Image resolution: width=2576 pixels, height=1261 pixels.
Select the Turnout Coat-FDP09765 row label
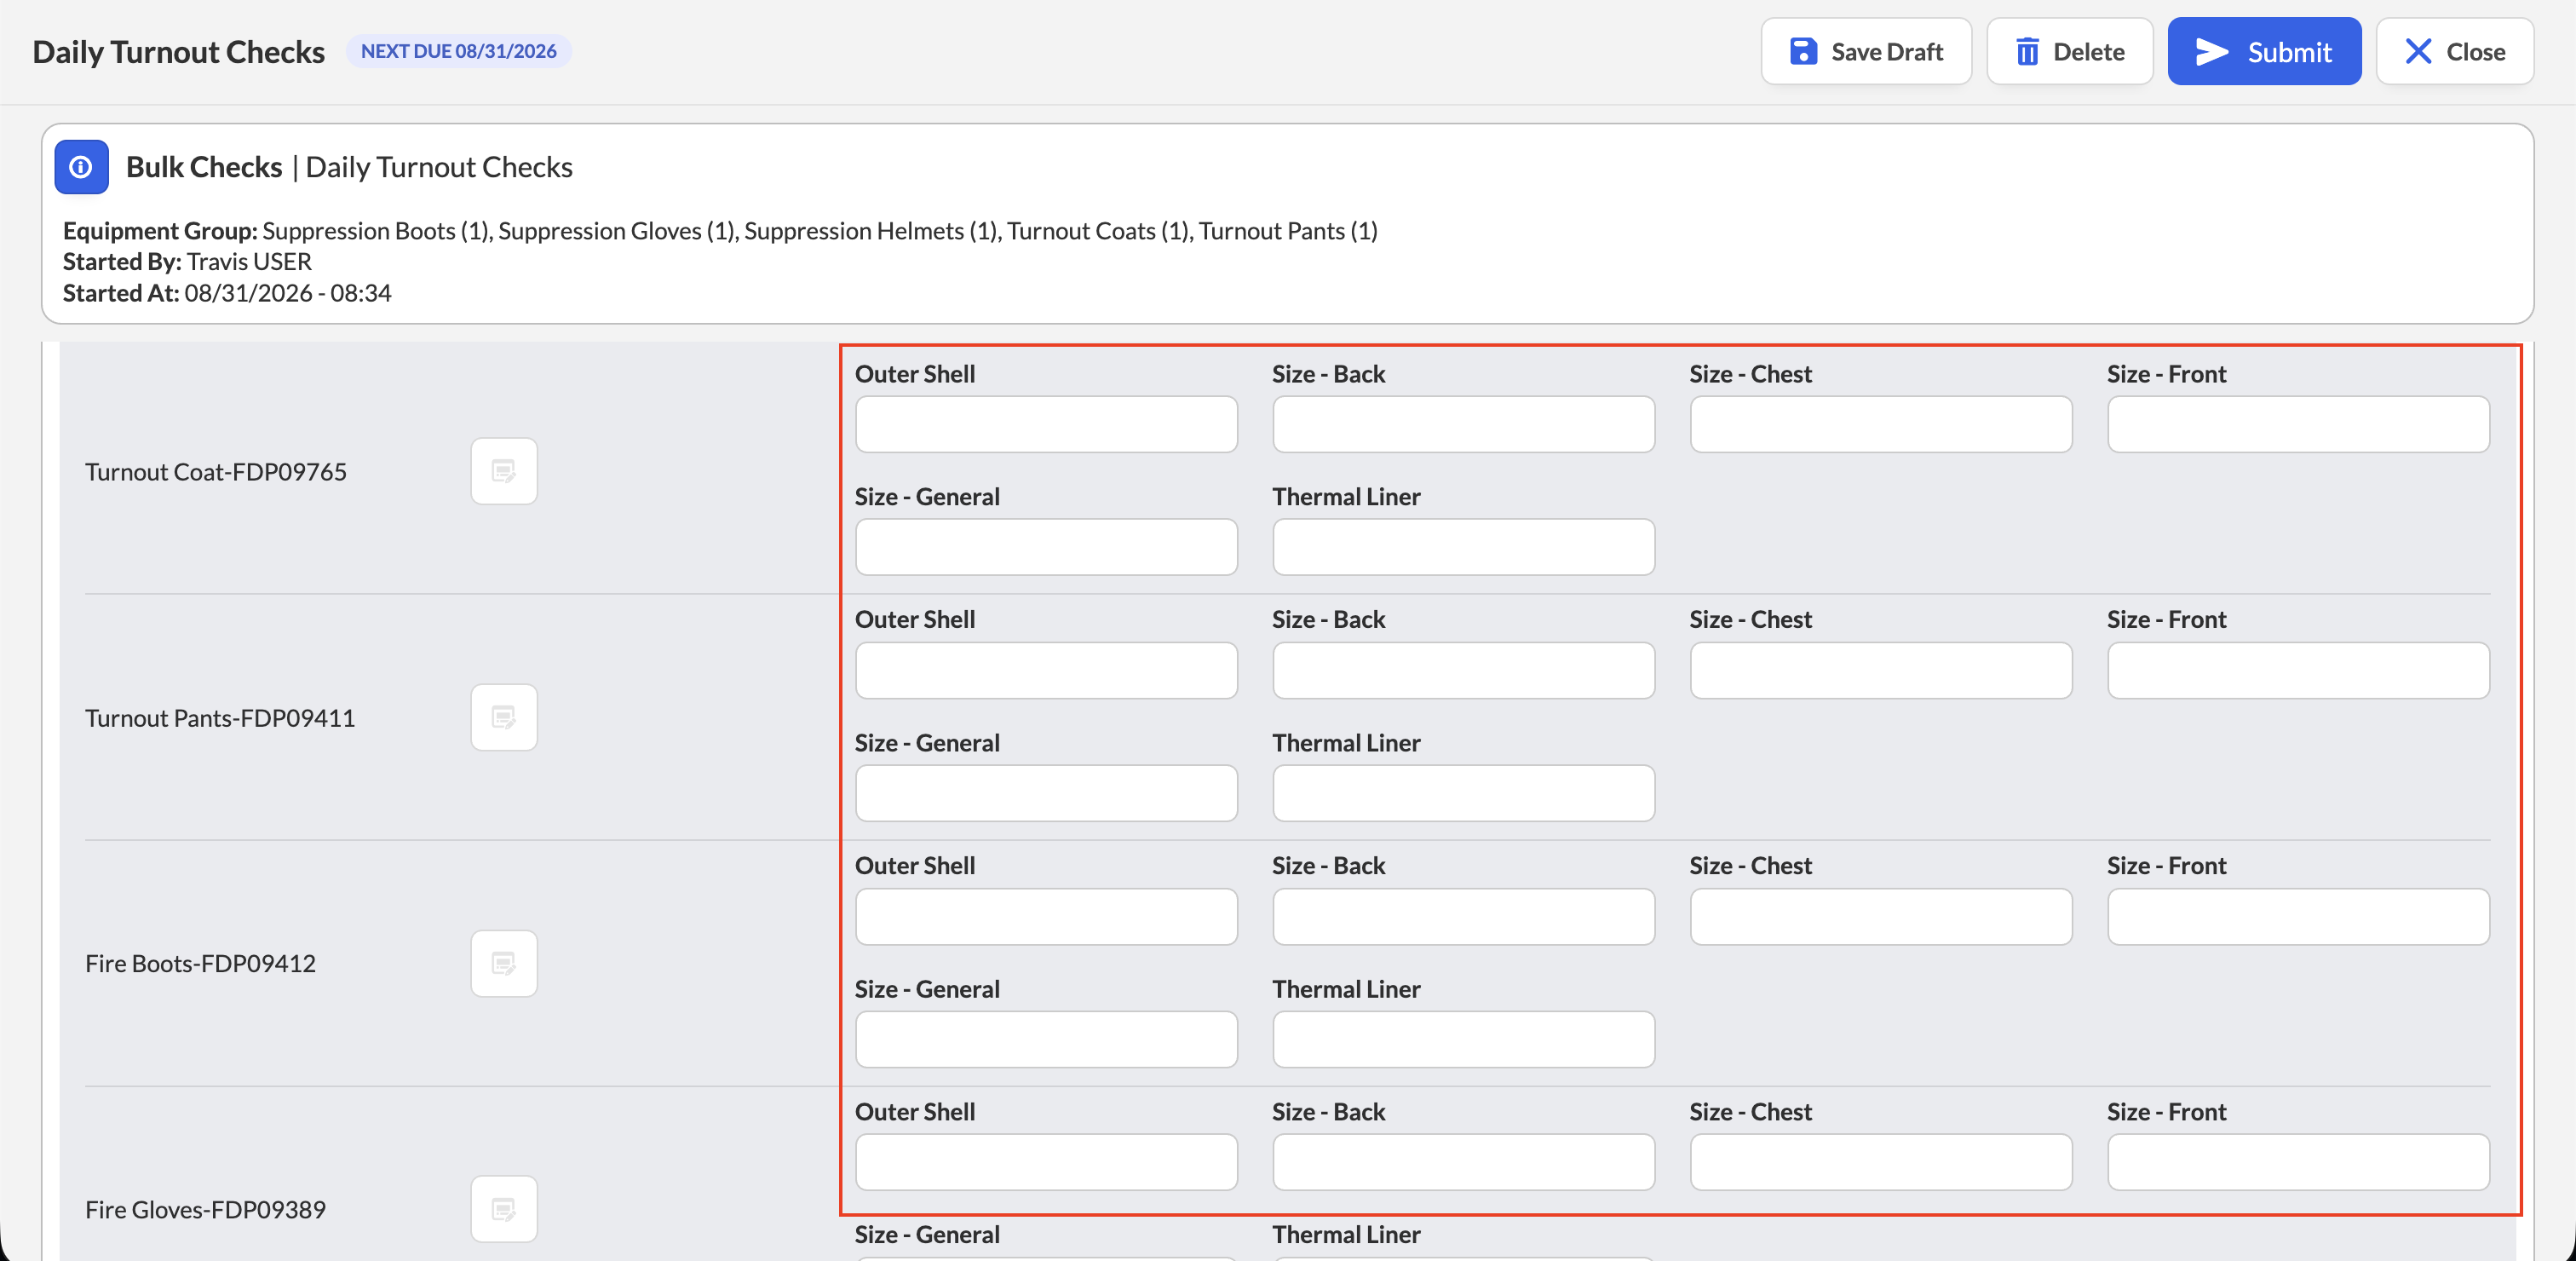216,471
